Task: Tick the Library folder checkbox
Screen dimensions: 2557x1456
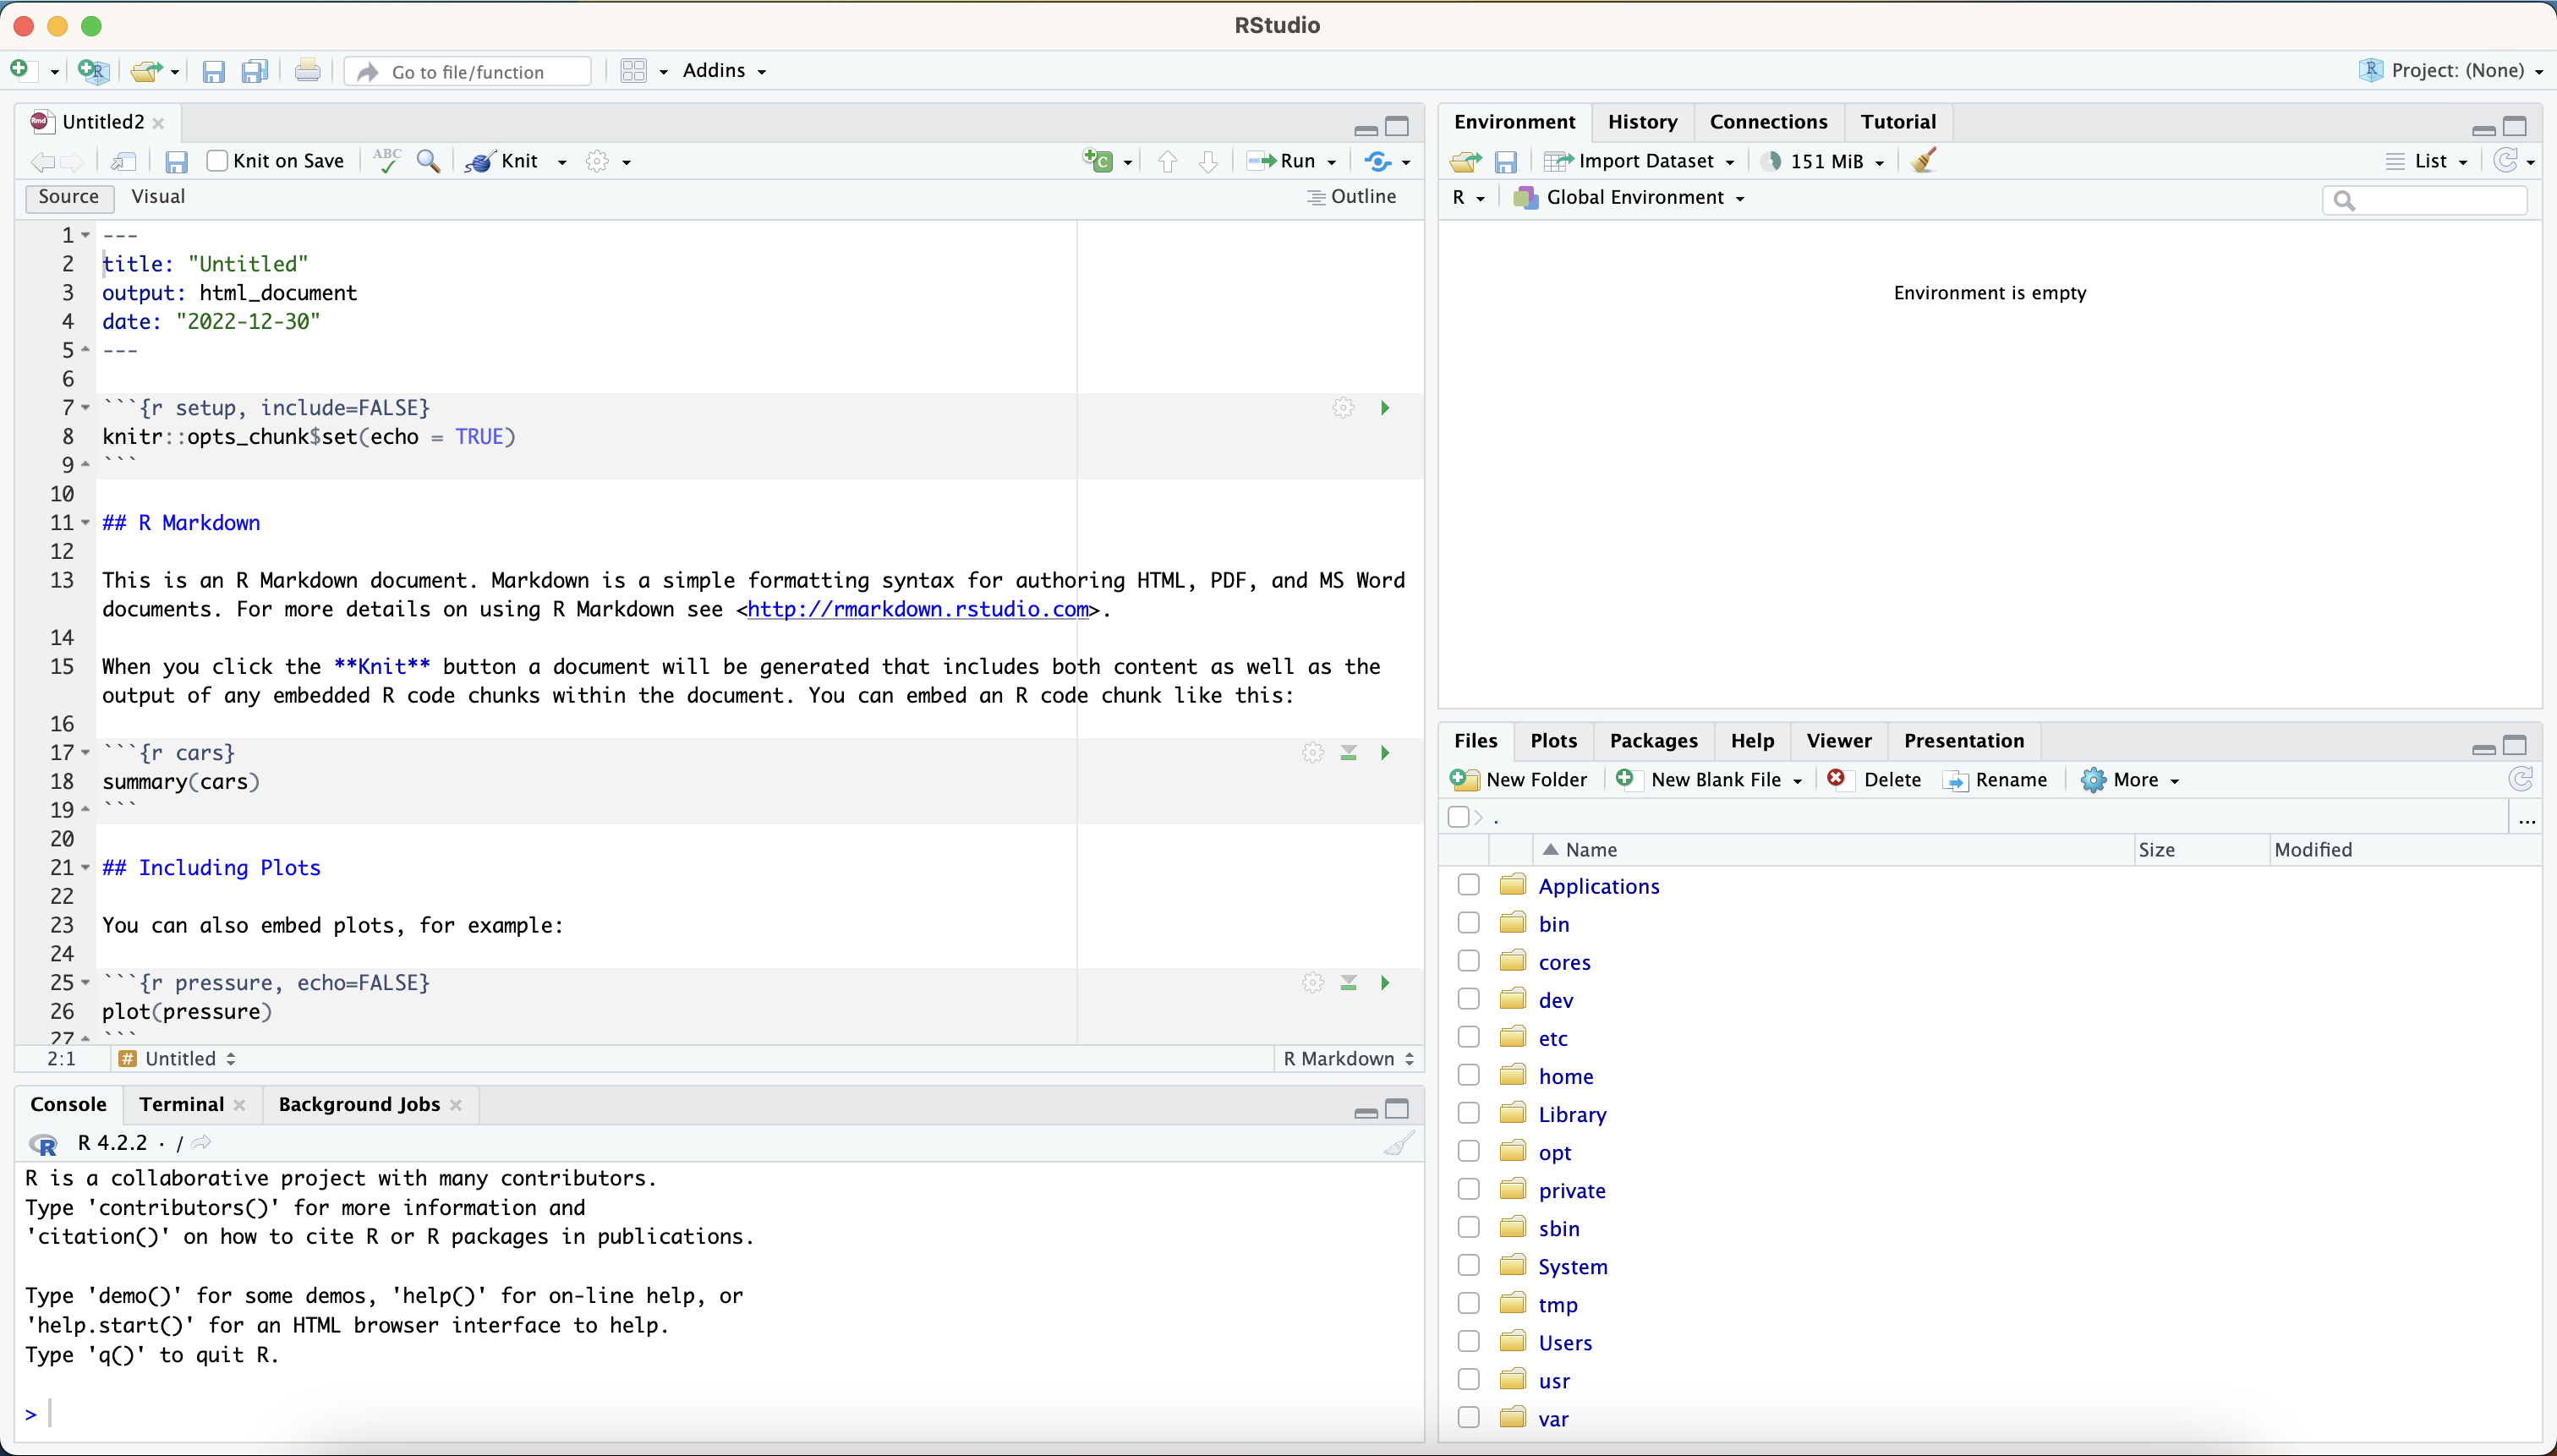Action: click(x=1468, y=1113)
